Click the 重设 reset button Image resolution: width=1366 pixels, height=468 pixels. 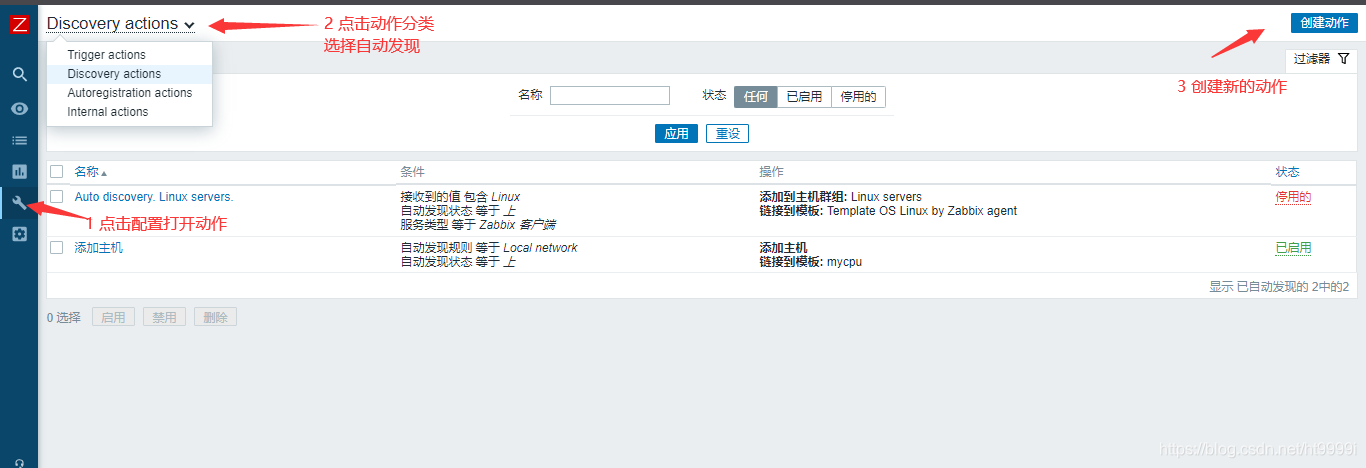point(727,133)
